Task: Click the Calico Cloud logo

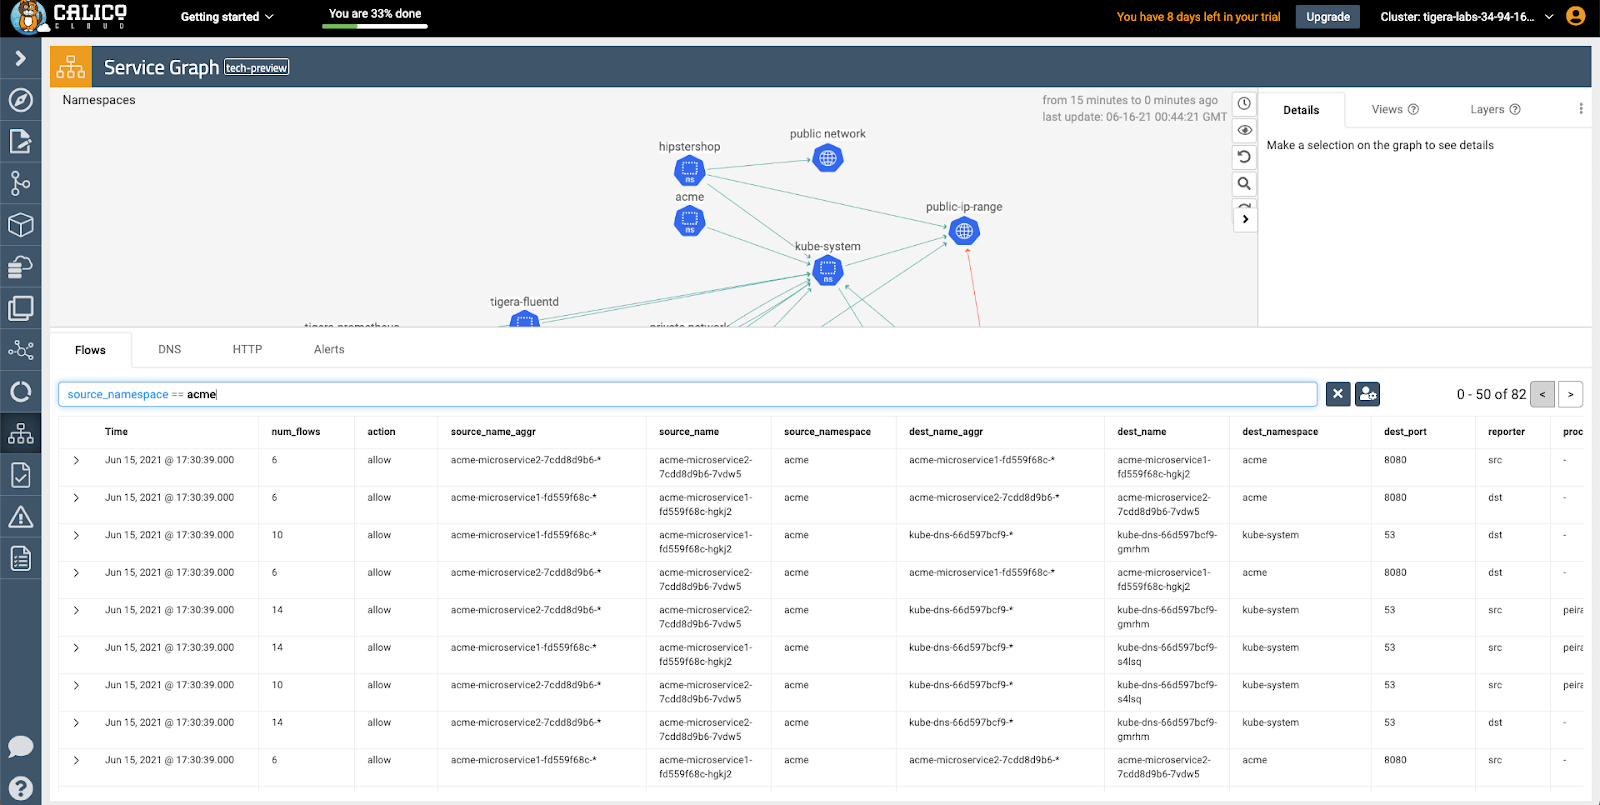Action: (69, 17)
